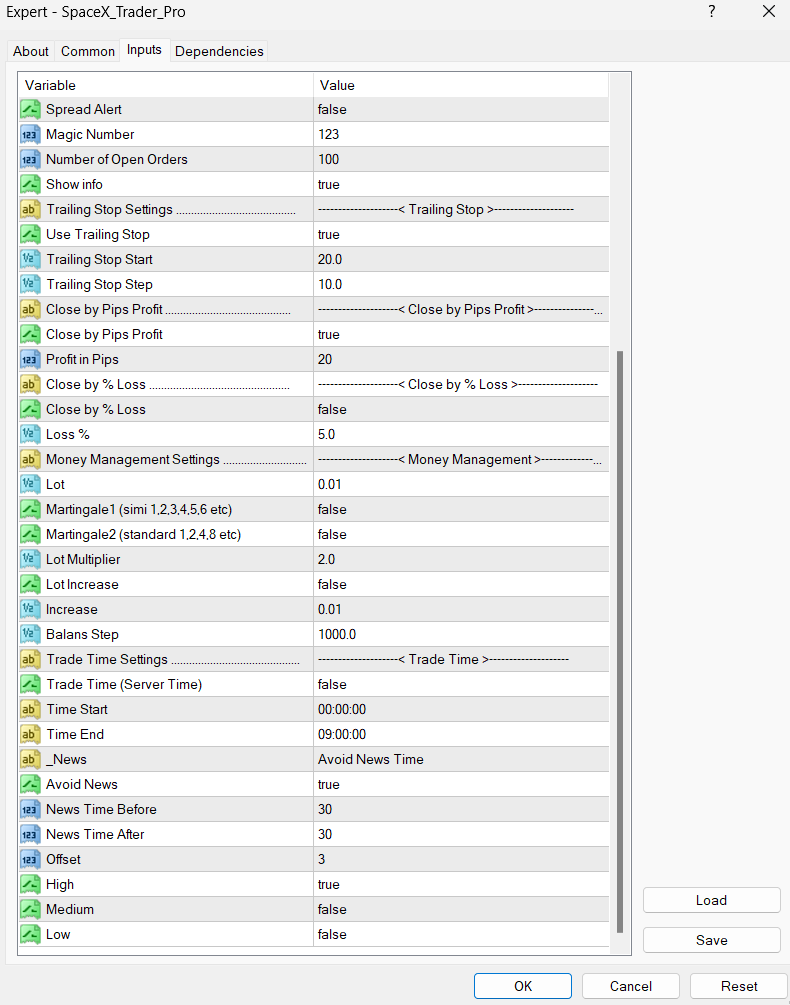
Task: Click the help question mark in title bar
Action: (x=711, y=12)
